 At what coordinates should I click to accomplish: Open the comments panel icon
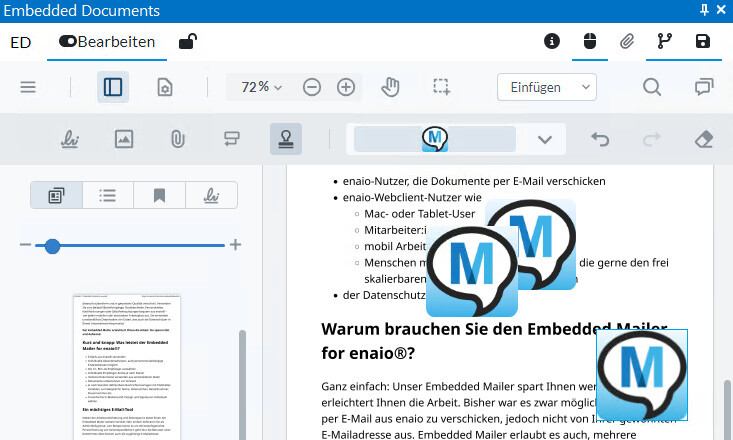[x=704, y=87]
